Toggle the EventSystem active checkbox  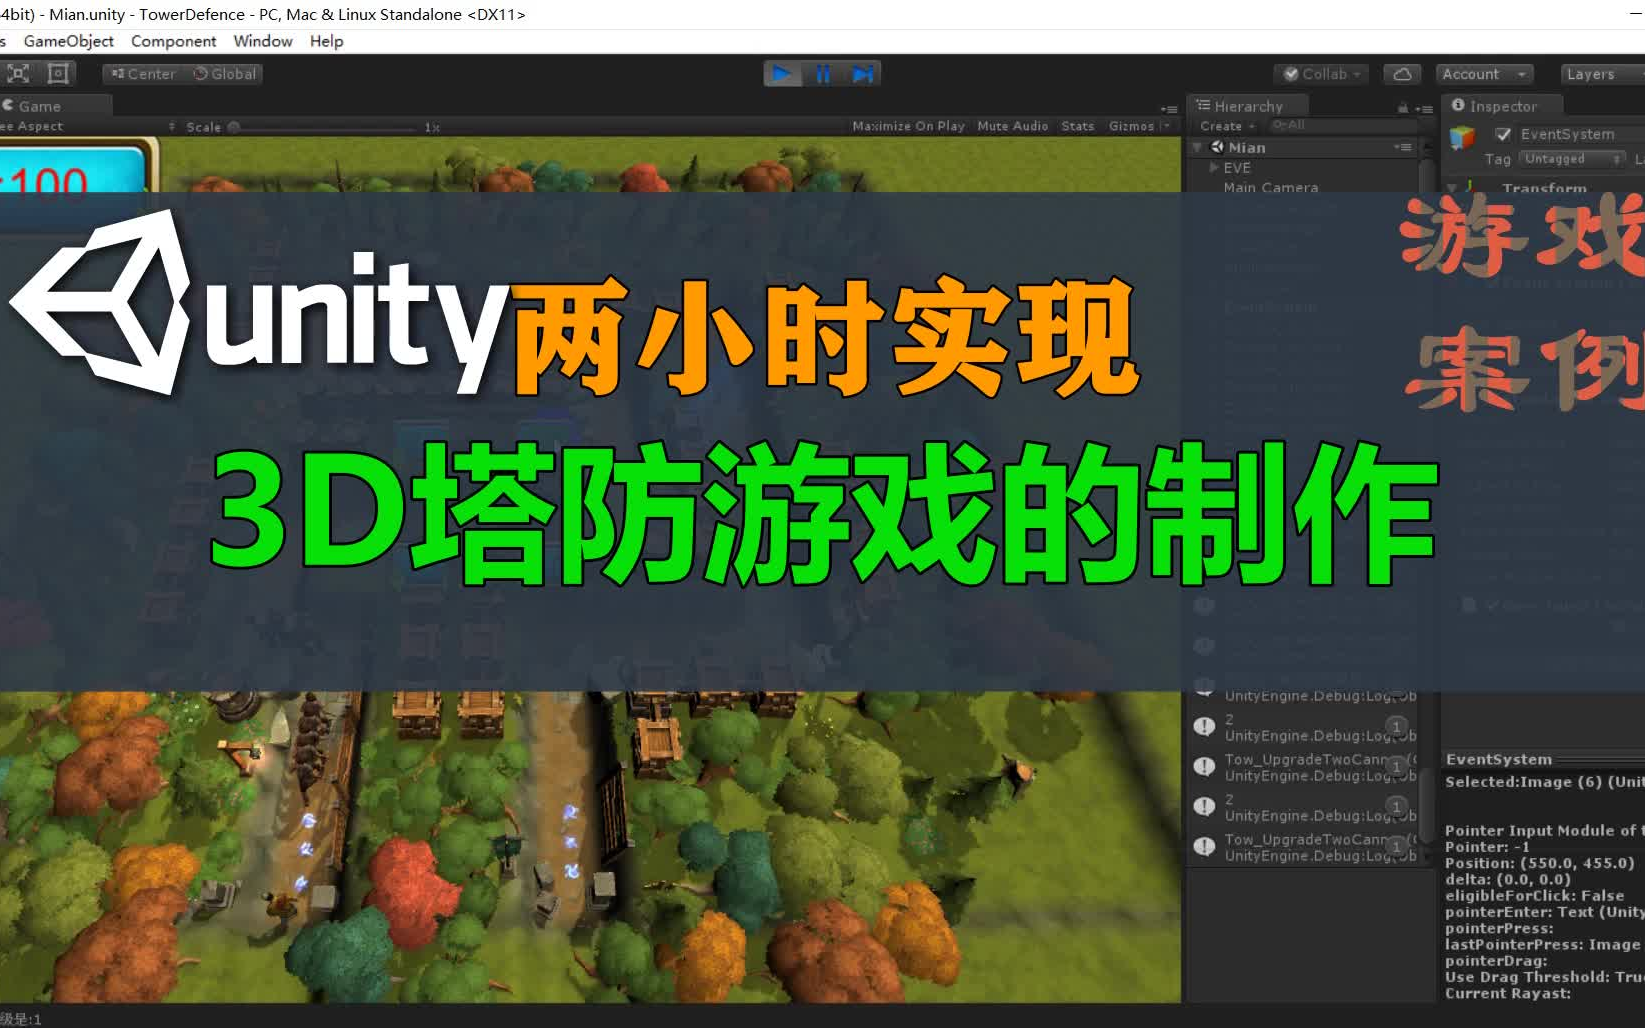[1502, 134]
